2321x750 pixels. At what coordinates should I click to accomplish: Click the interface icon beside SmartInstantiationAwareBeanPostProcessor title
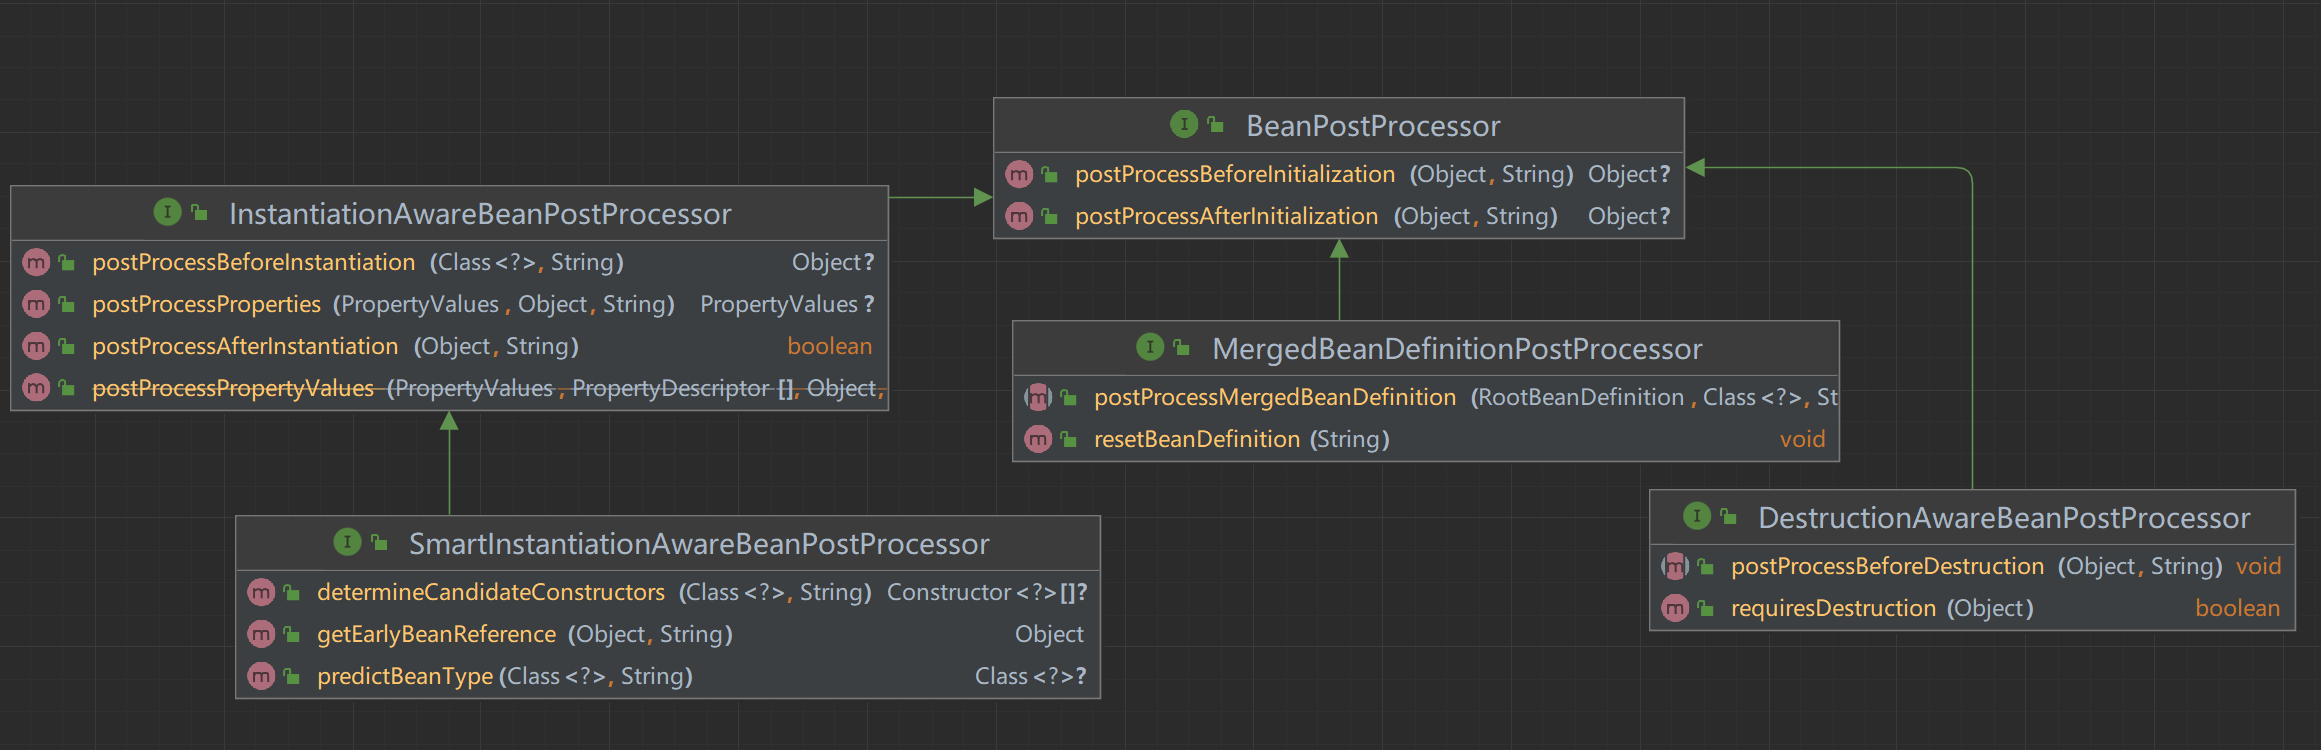click(346, 542)
